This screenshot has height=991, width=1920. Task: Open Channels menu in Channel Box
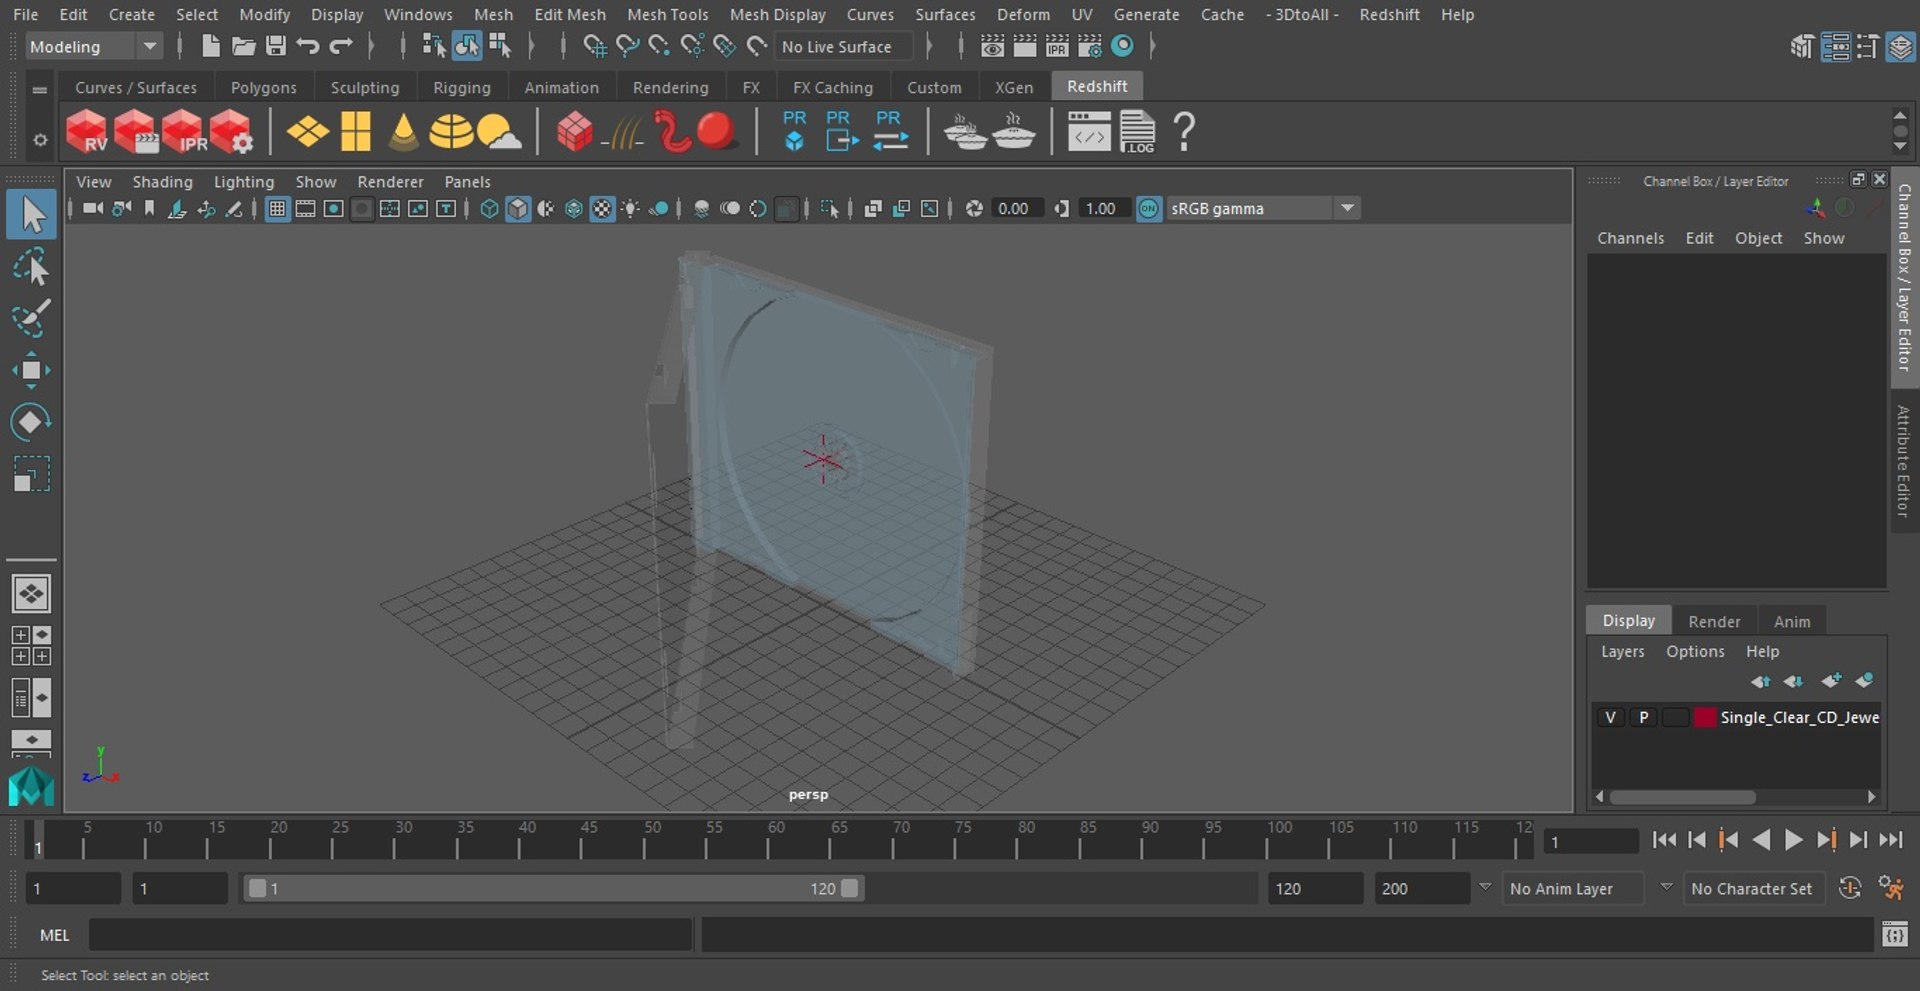pyautogui.click(x=1630, y=238)
